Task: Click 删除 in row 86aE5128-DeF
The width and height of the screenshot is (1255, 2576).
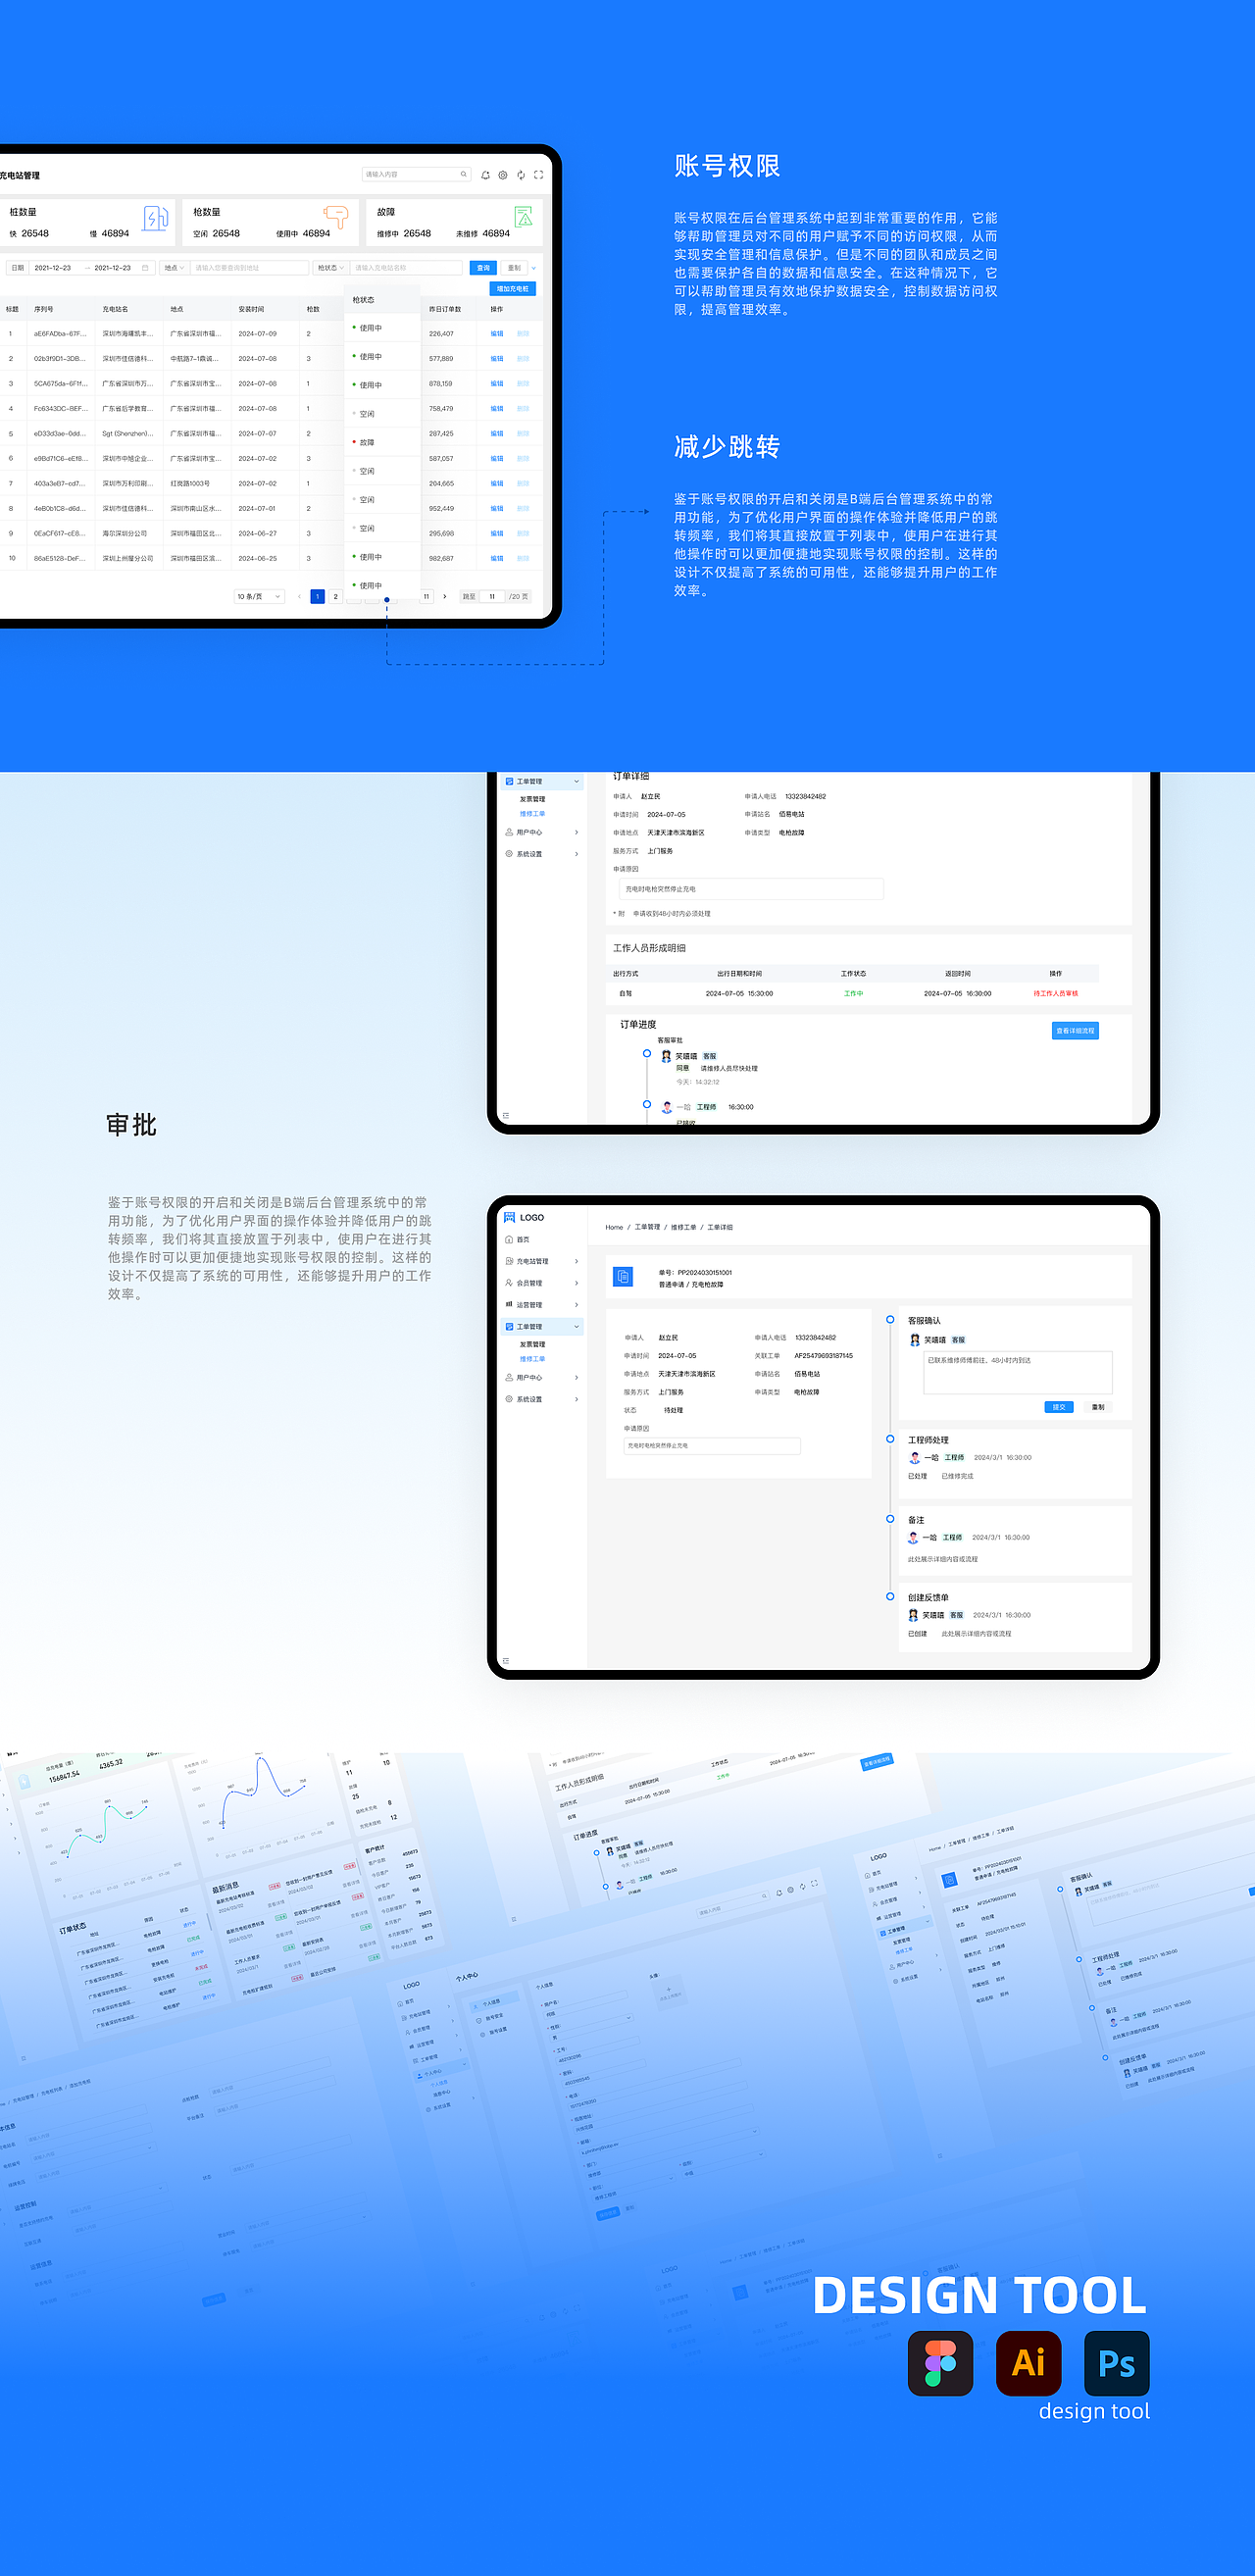Action: pos(523,559)
